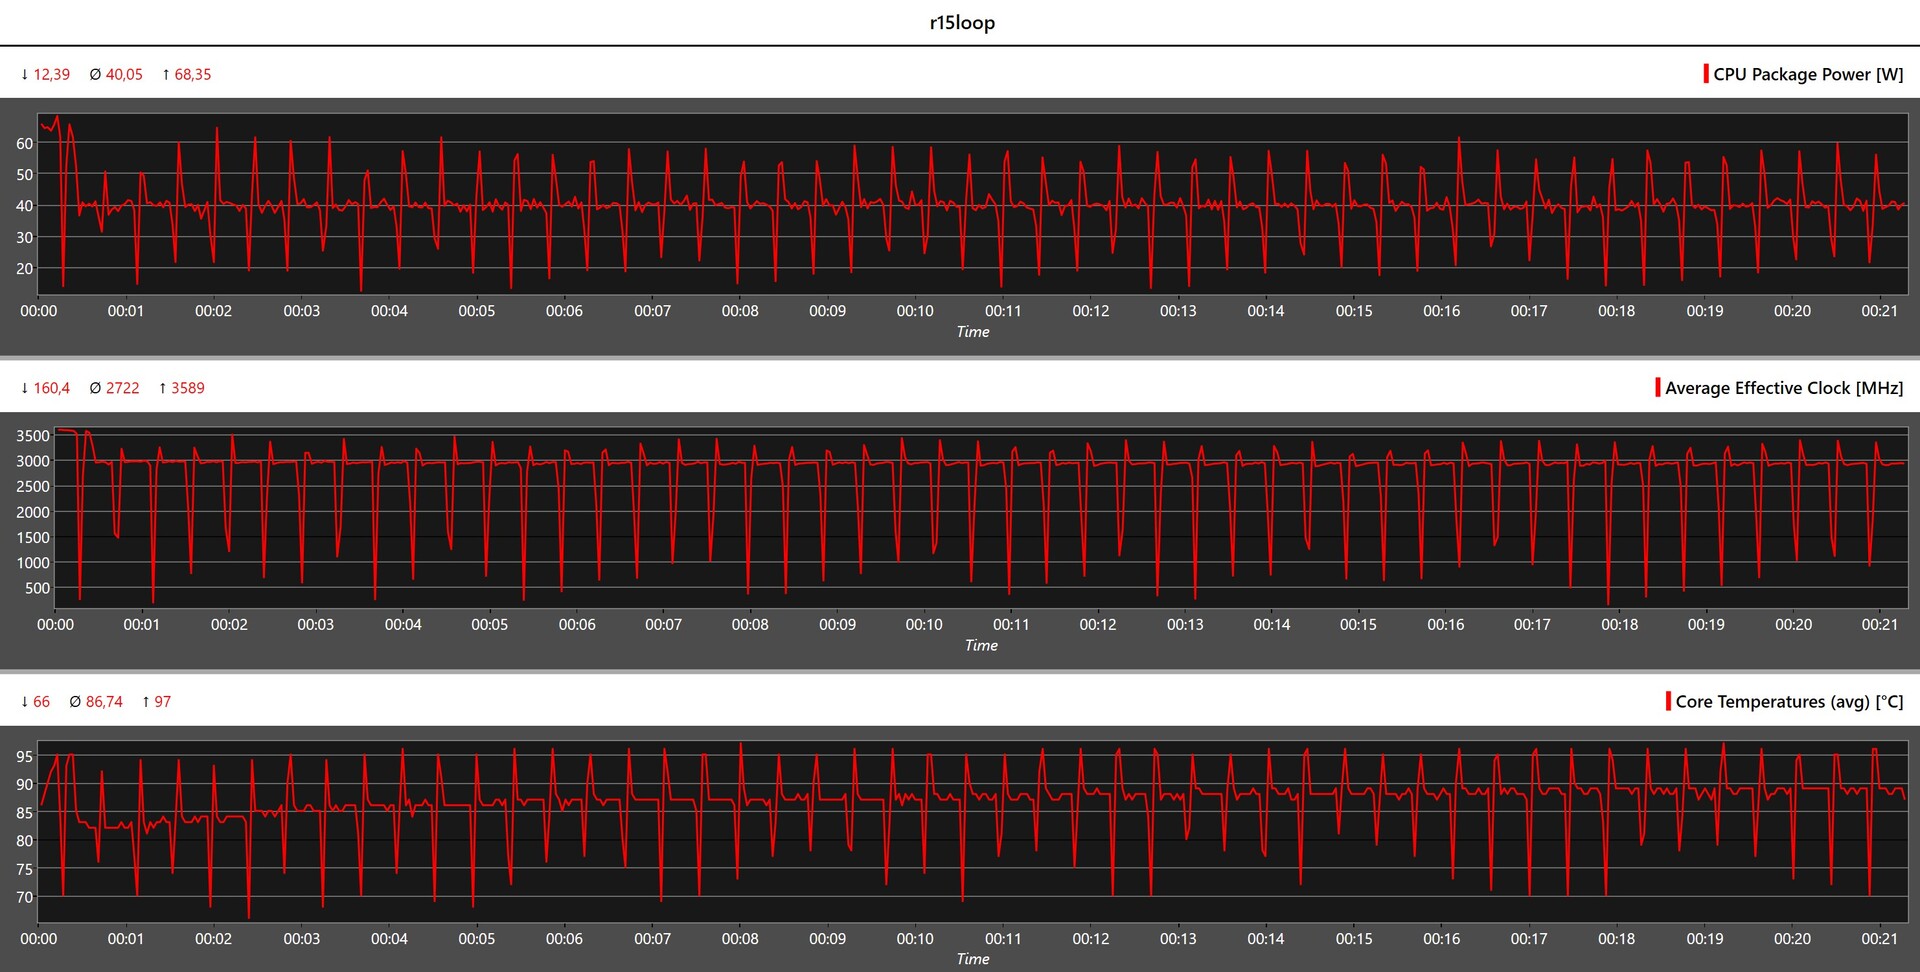Click the red swatch for CPU Package Power

click(x=1706, y=74)
